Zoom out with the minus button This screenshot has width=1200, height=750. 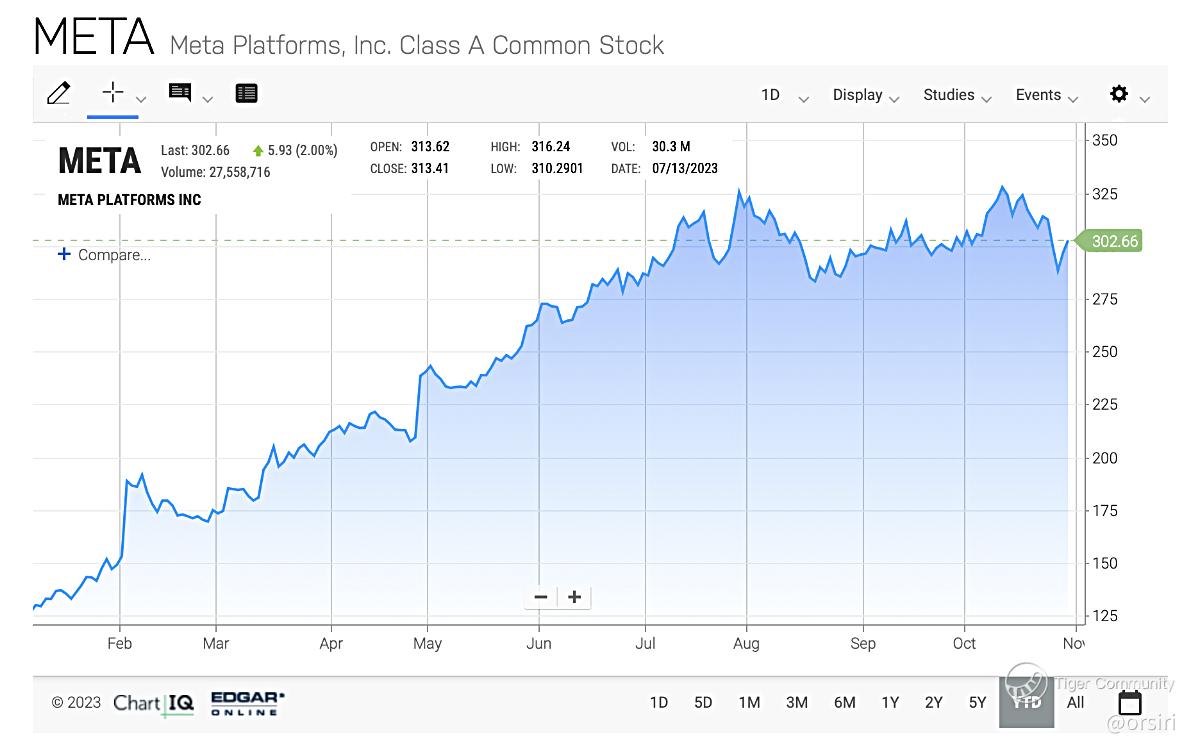click(541, 597)
